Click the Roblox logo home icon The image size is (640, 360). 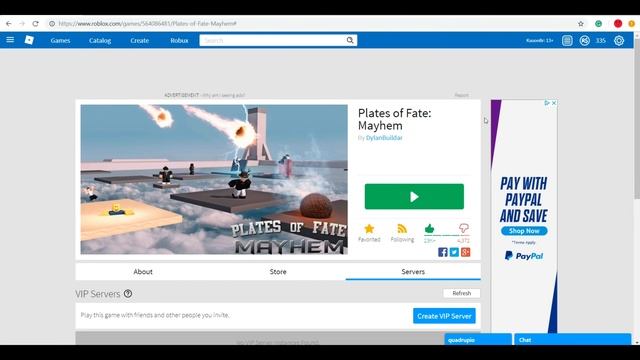pyautogui.click(x=29, y=40)
